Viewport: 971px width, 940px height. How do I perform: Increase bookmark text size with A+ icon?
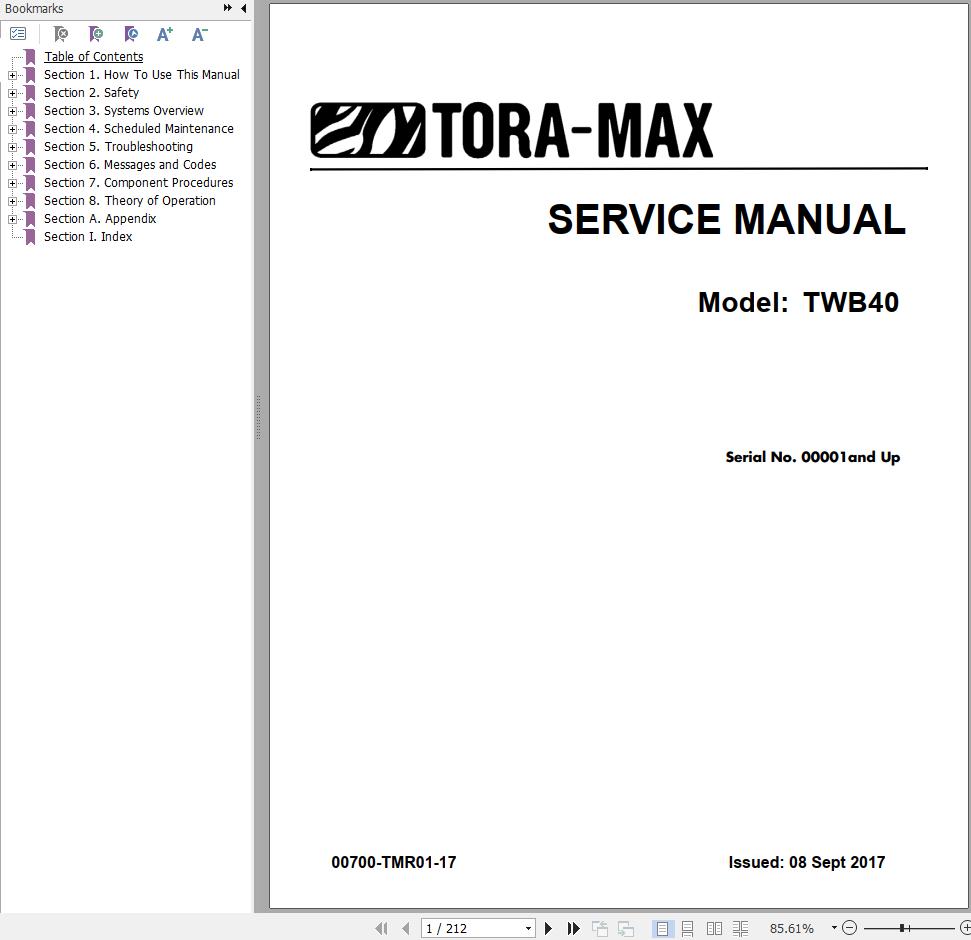164,33
